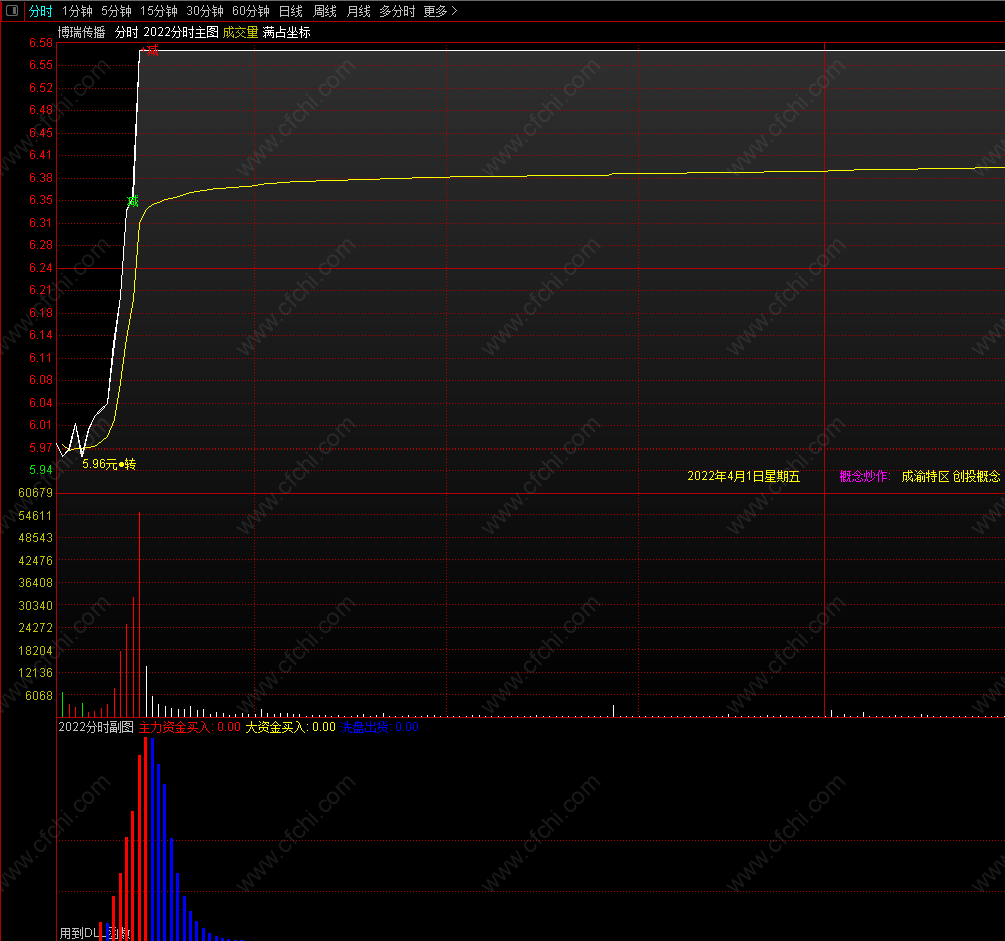Select the 分时 intraday tab
Viewport: 1005px width, 941px height.
[40, 11]
